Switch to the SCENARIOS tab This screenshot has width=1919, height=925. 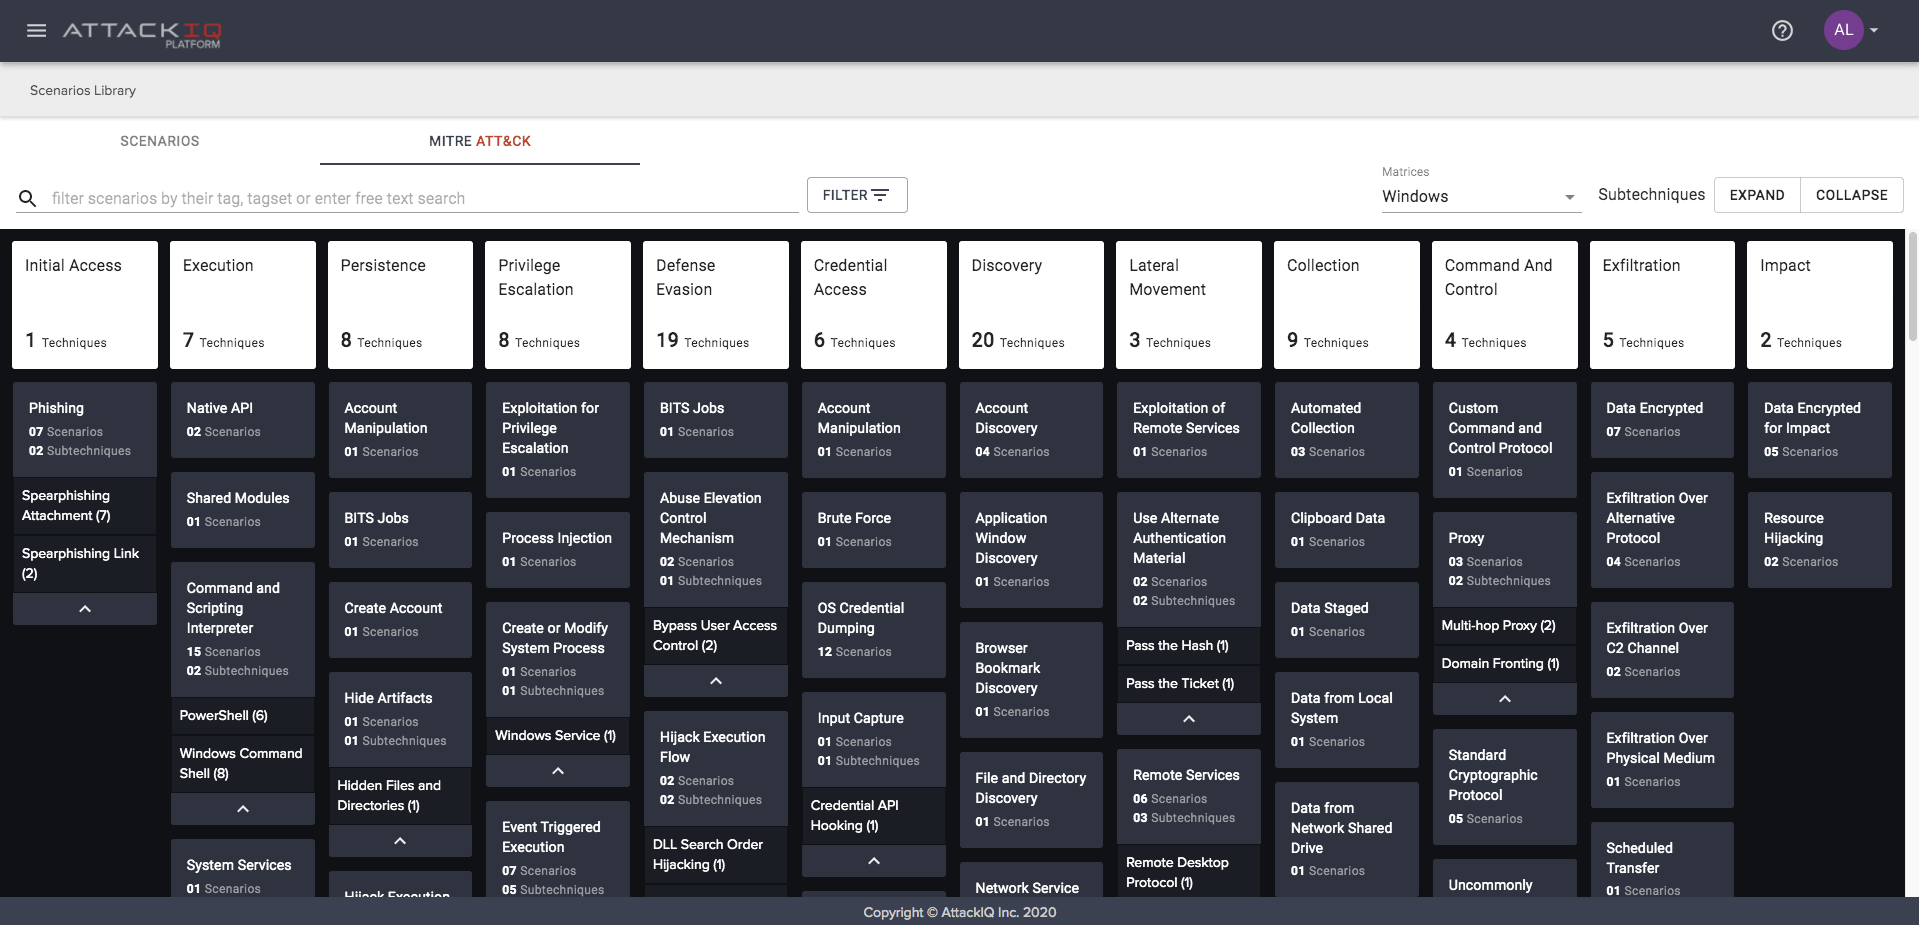point(159,141)
